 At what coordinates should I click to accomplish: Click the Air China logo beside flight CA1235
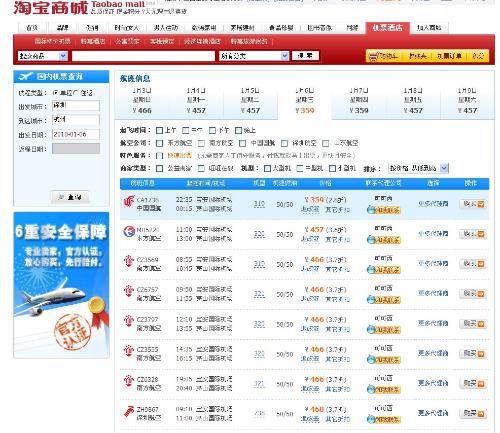pos(128,202)
